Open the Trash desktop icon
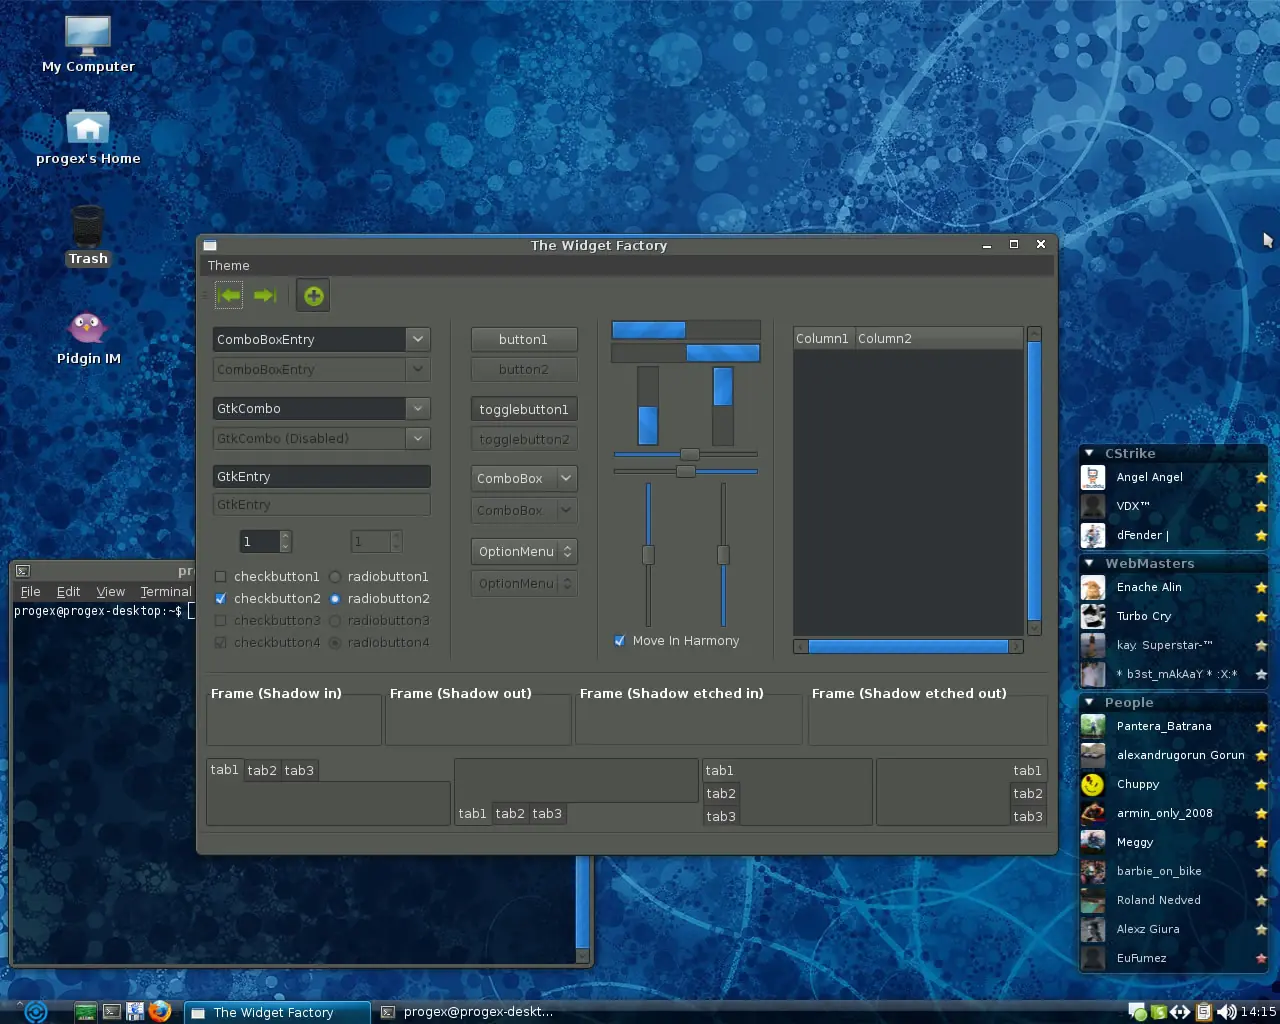This screenshot has width=1280, height=1024. (x=88, y=236)
